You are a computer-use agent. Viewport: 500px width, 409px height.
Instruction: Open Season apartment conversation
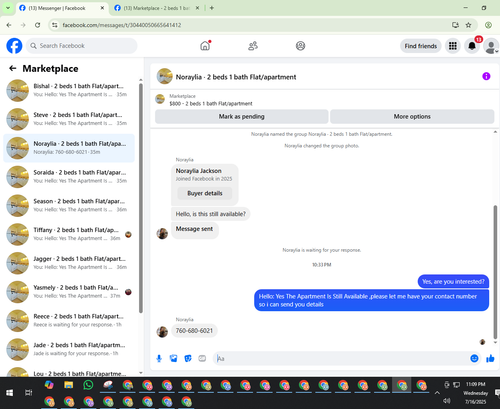tap(69, 205)
